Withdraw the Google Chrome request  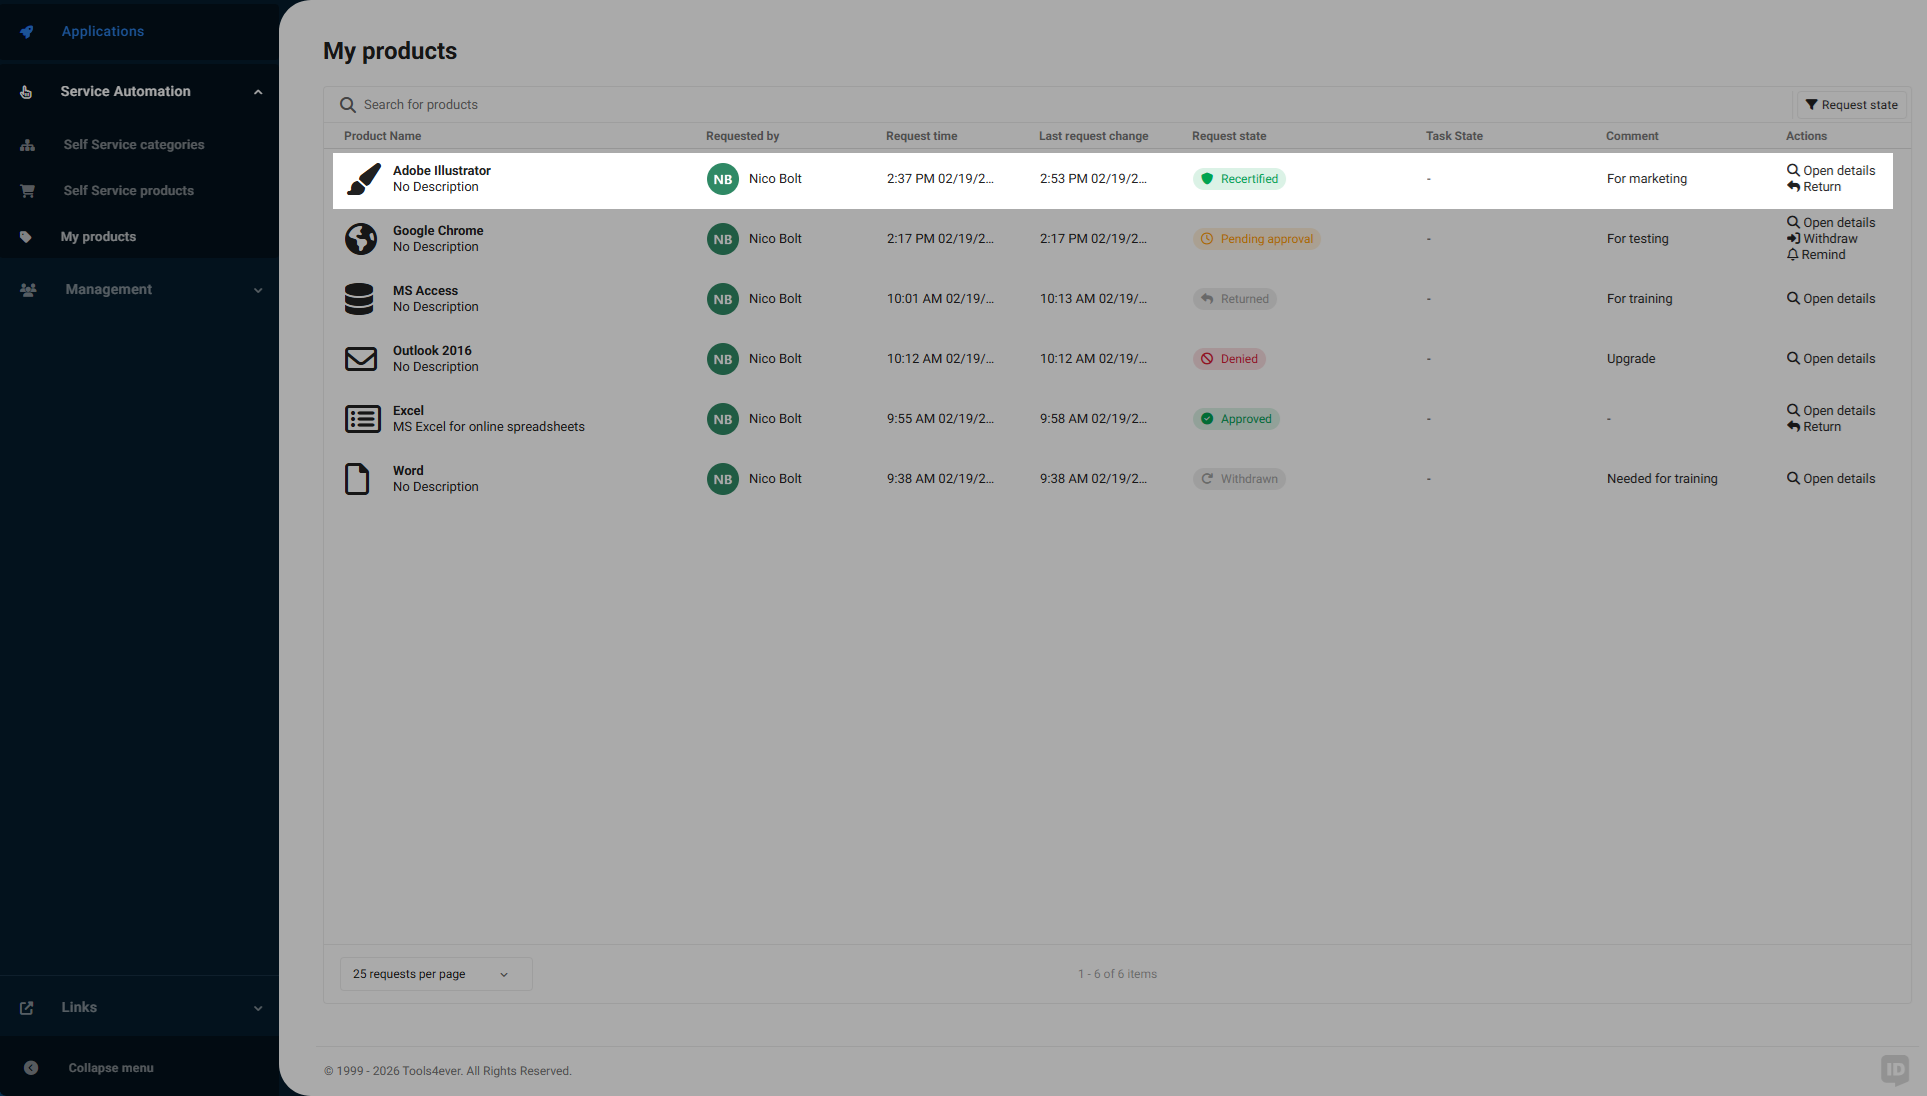click(1822, 238)
